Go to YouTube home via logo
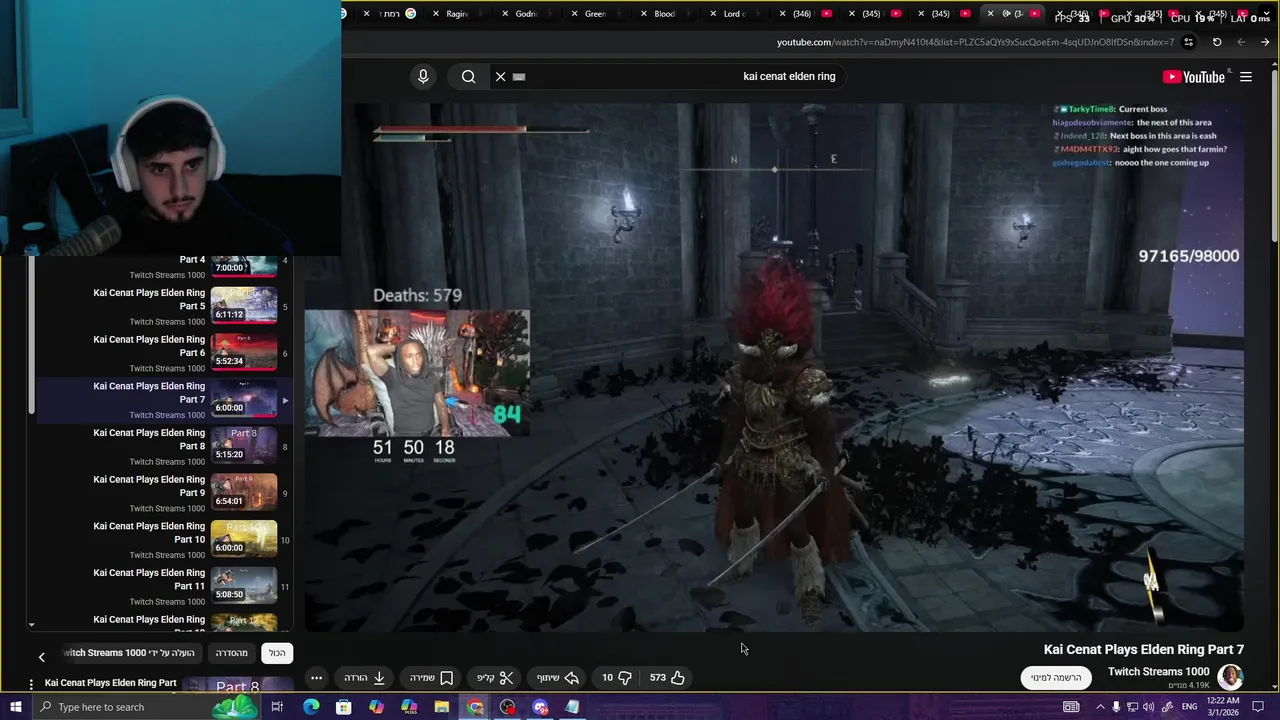1280x720 pixels. (x=1193, y=77)
